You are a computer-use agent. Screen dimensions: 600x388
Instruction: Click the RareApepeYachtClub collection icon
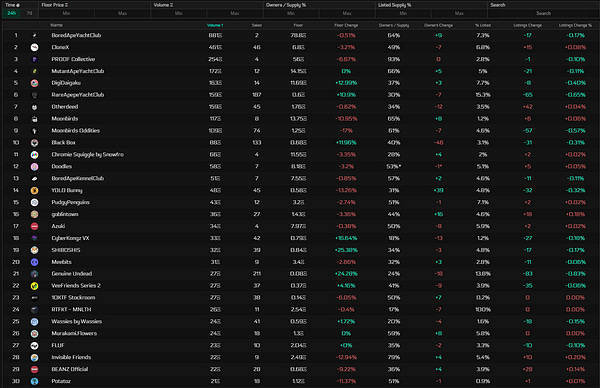[x=34, y=95]
